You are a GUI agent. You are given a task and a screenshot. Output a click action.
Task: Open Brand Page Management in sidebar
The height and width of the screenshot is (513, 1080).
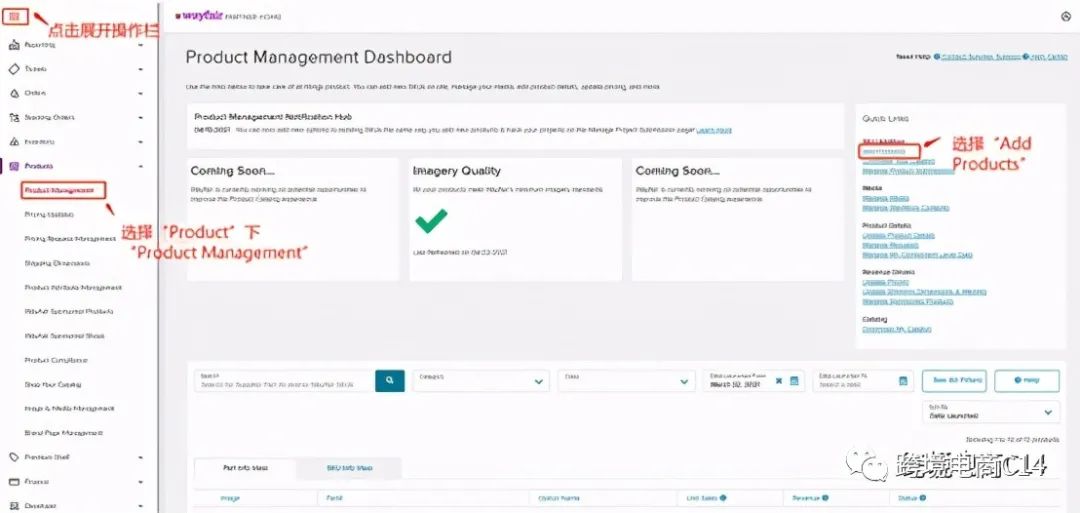(x=63, y=433)
